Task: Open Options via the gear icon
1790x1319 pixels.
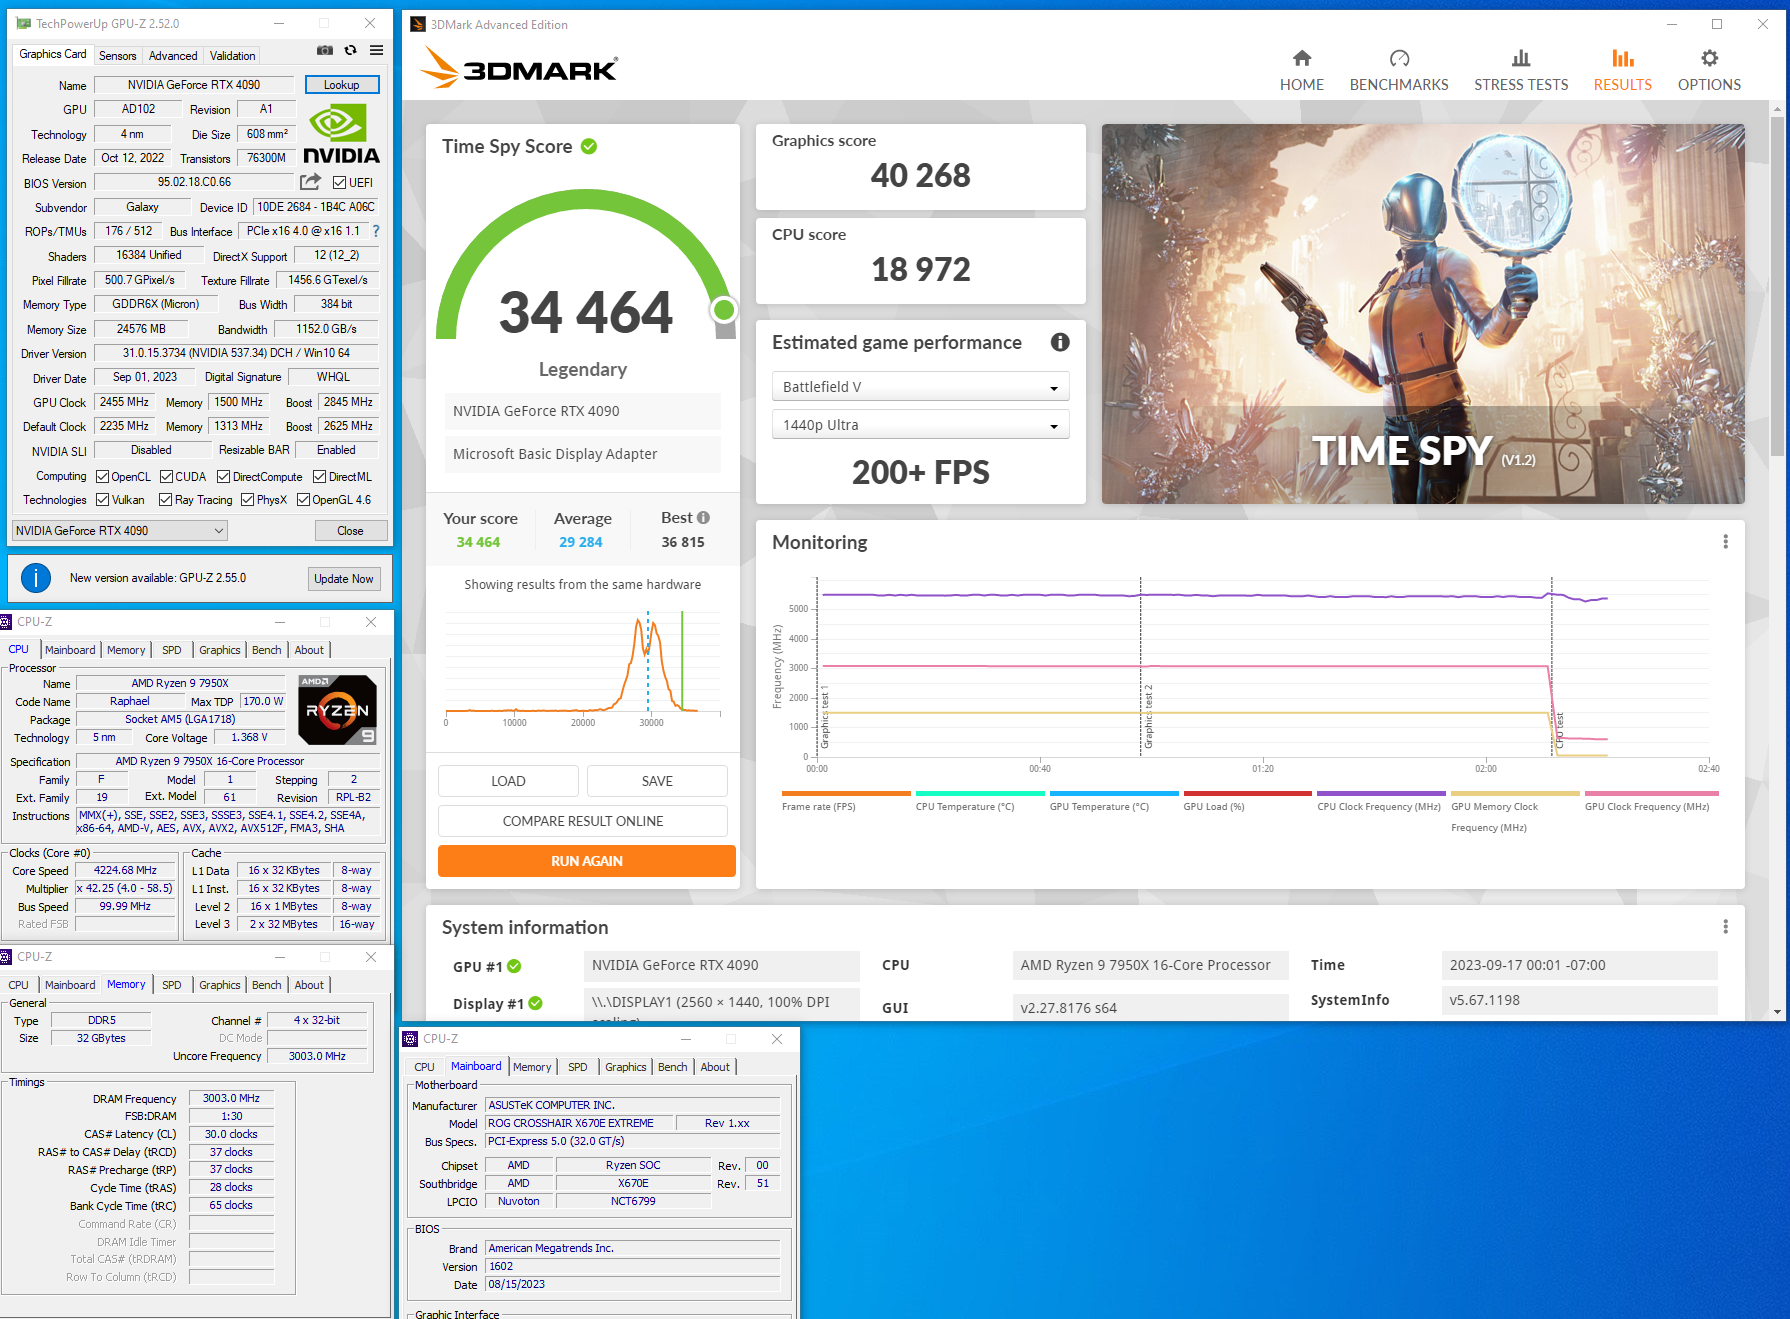Action: pyautogui.click(x=1709, y=59)
